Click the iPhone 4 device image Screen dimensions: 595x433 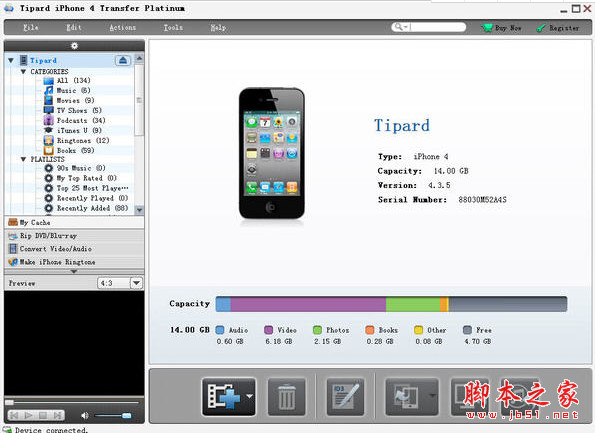[x=271, y=154]
